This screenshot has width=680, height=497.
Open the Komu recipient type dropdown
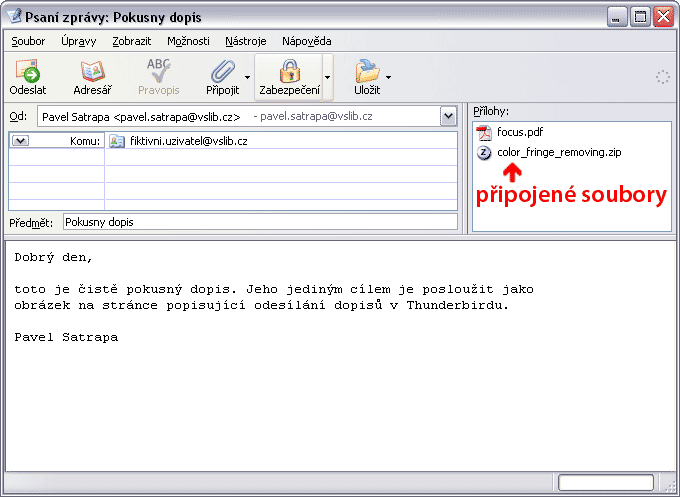(20, 141)
